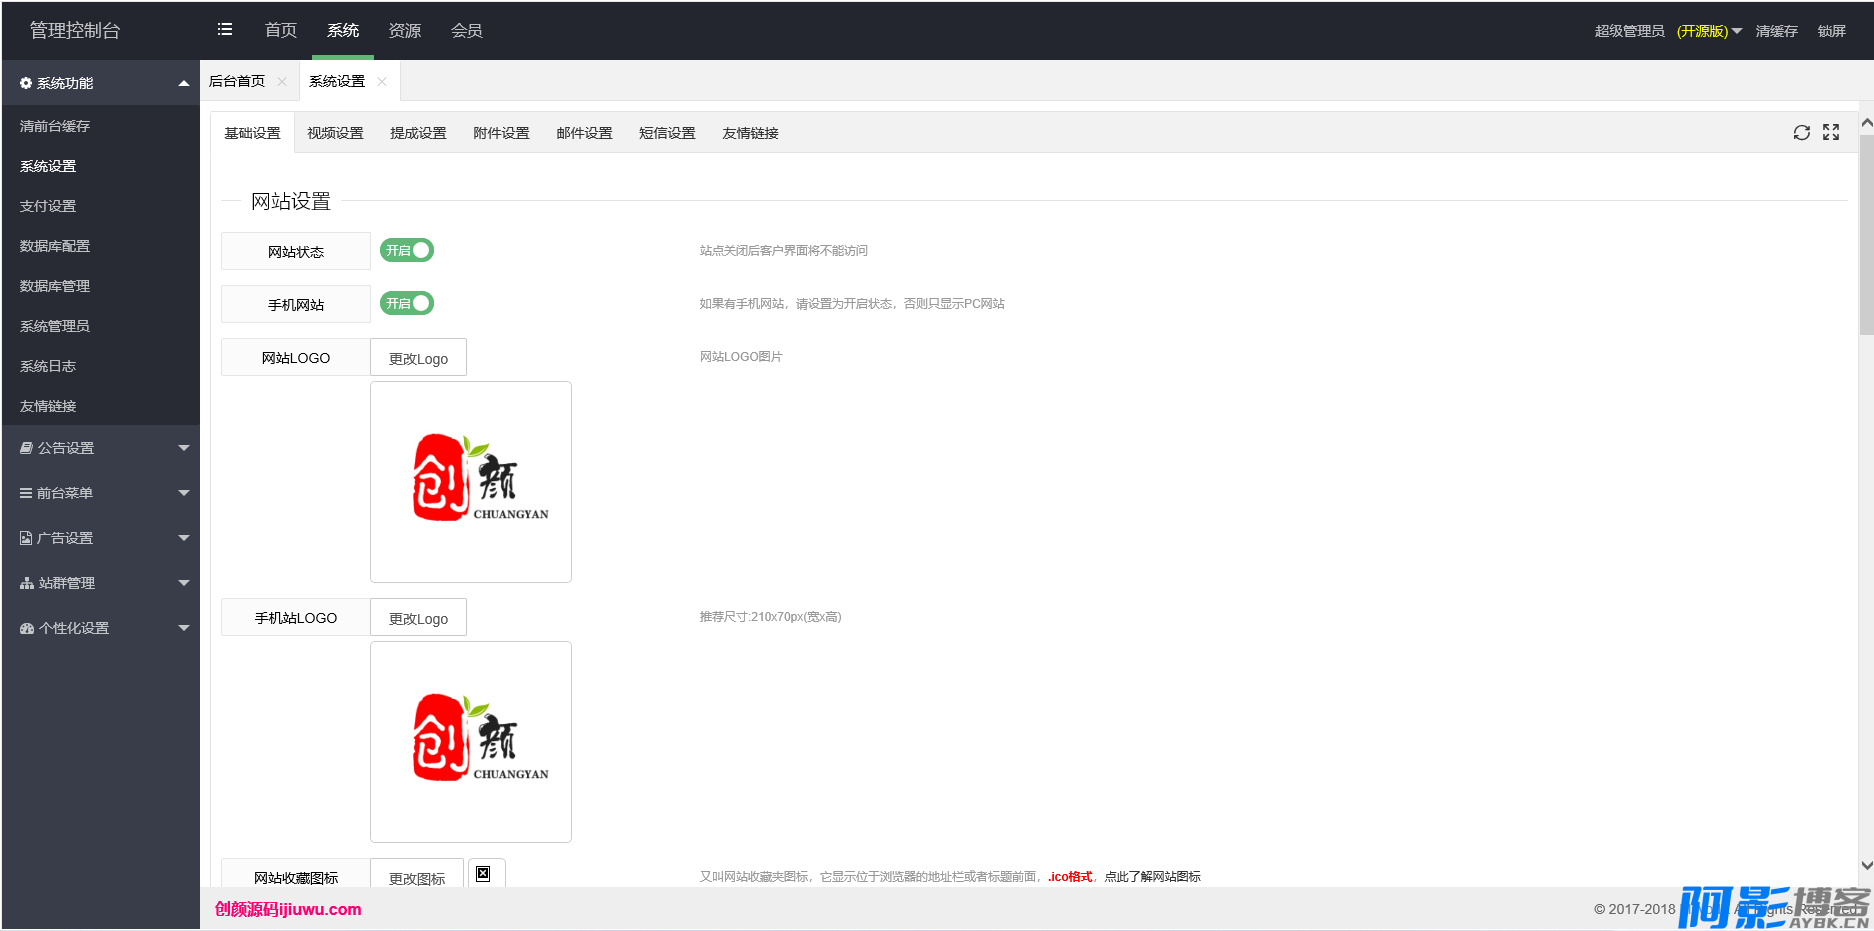
Task: Expand the 广告设置 menu arrow
Action: [x=184, y=538]
